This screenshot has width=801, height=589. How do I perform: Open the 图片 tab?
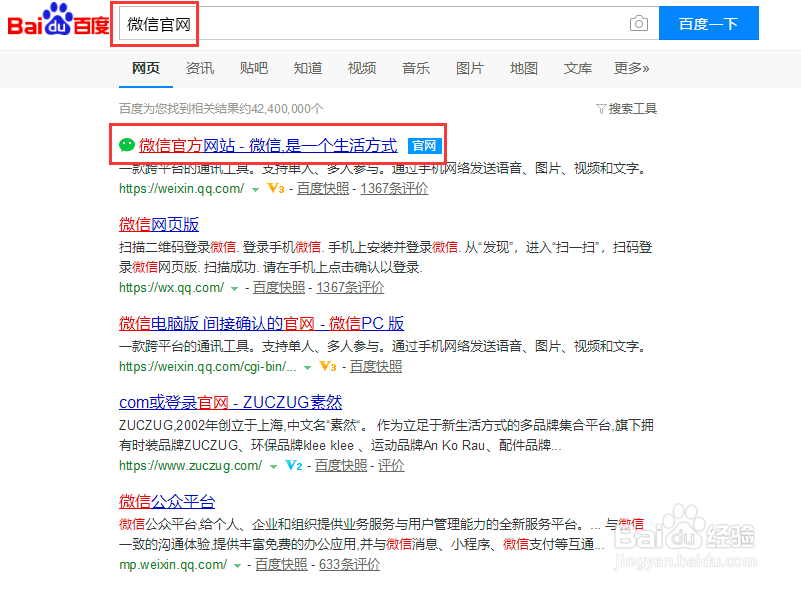point(469,68)
